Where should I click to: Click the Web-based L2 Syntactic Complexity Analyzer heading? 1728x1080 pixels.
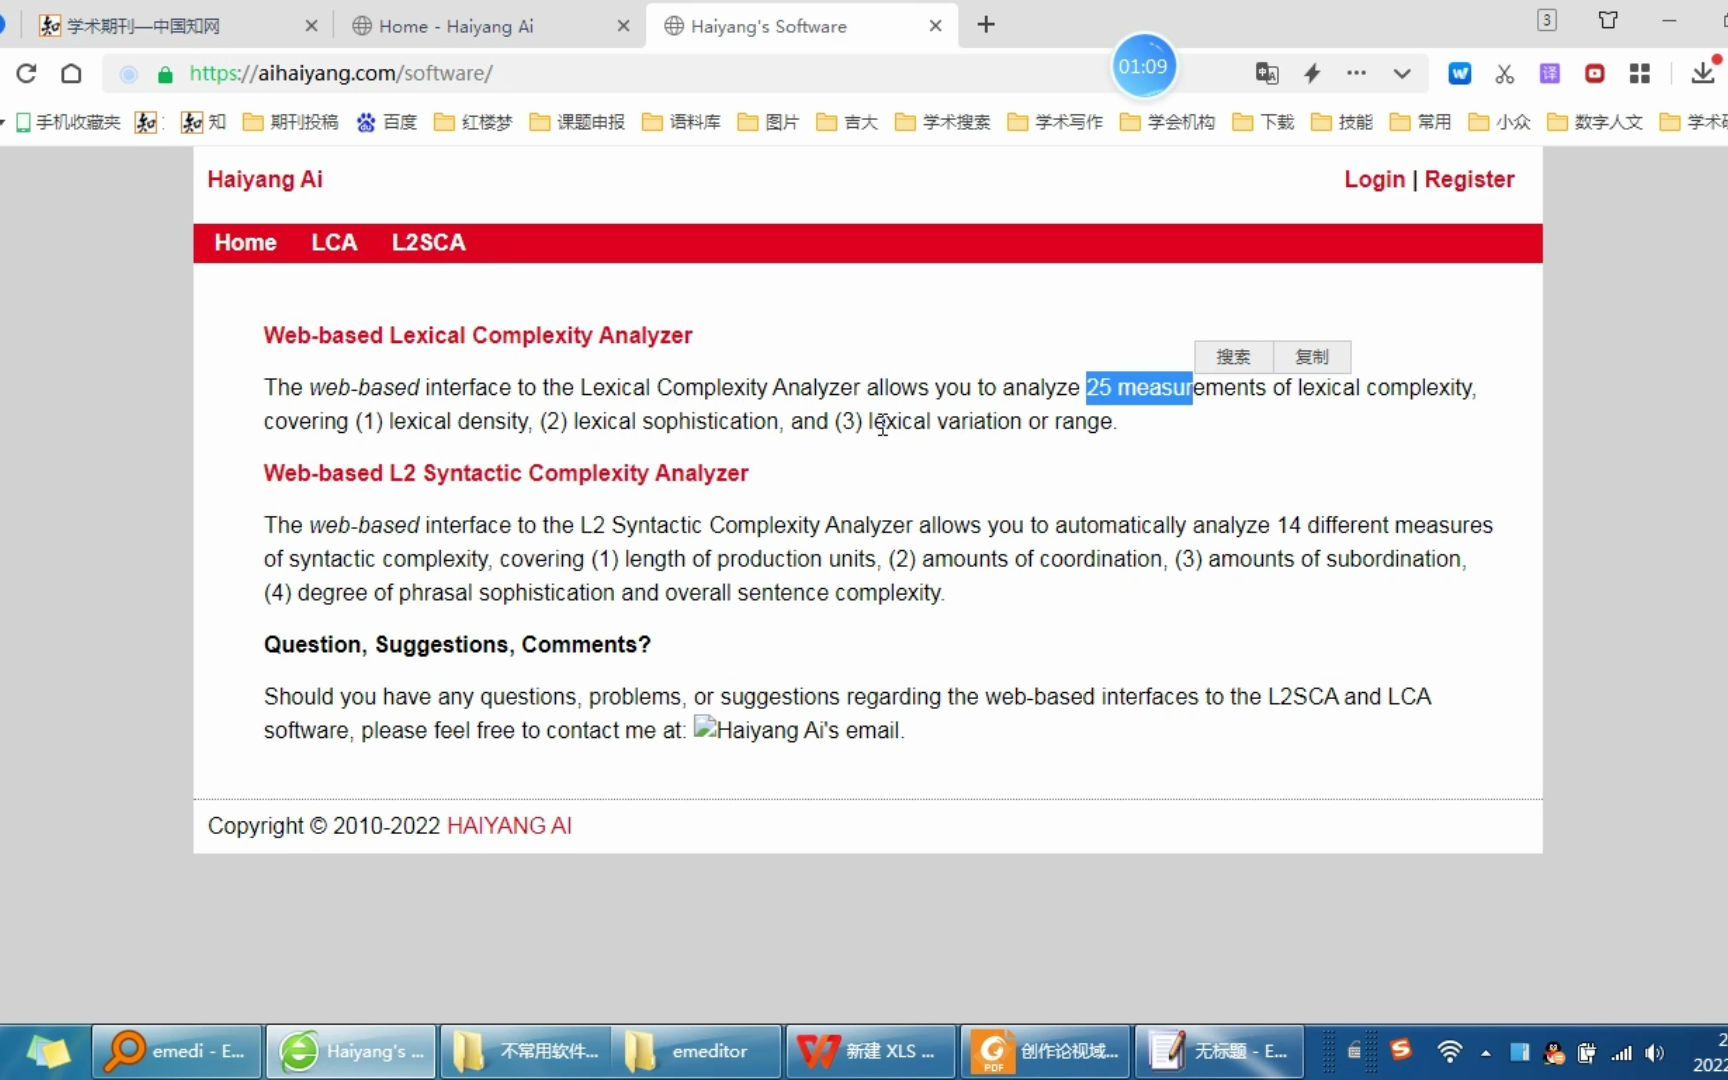506,473
